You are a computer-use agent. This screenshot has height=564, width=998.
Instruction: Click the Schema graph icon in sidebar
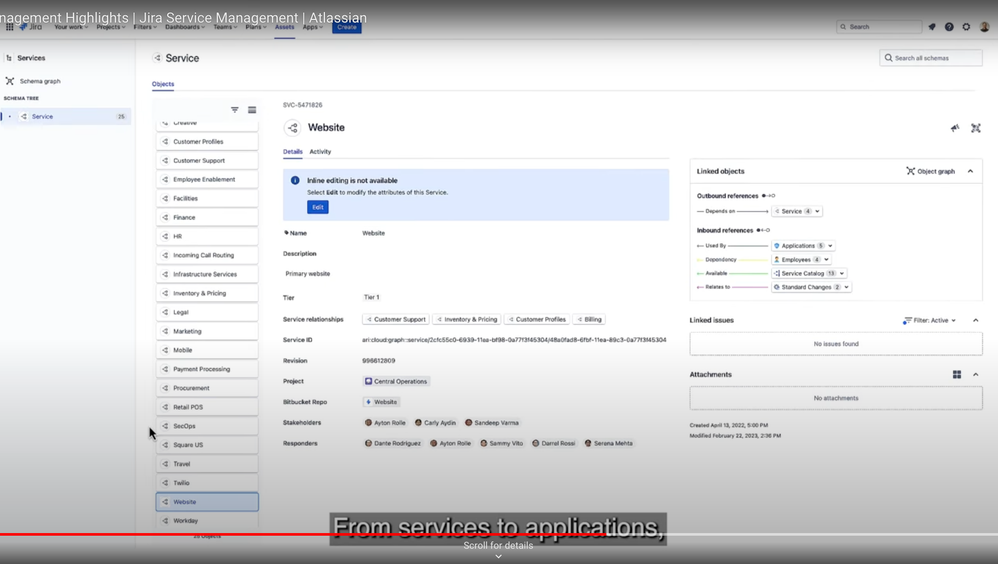10,81
